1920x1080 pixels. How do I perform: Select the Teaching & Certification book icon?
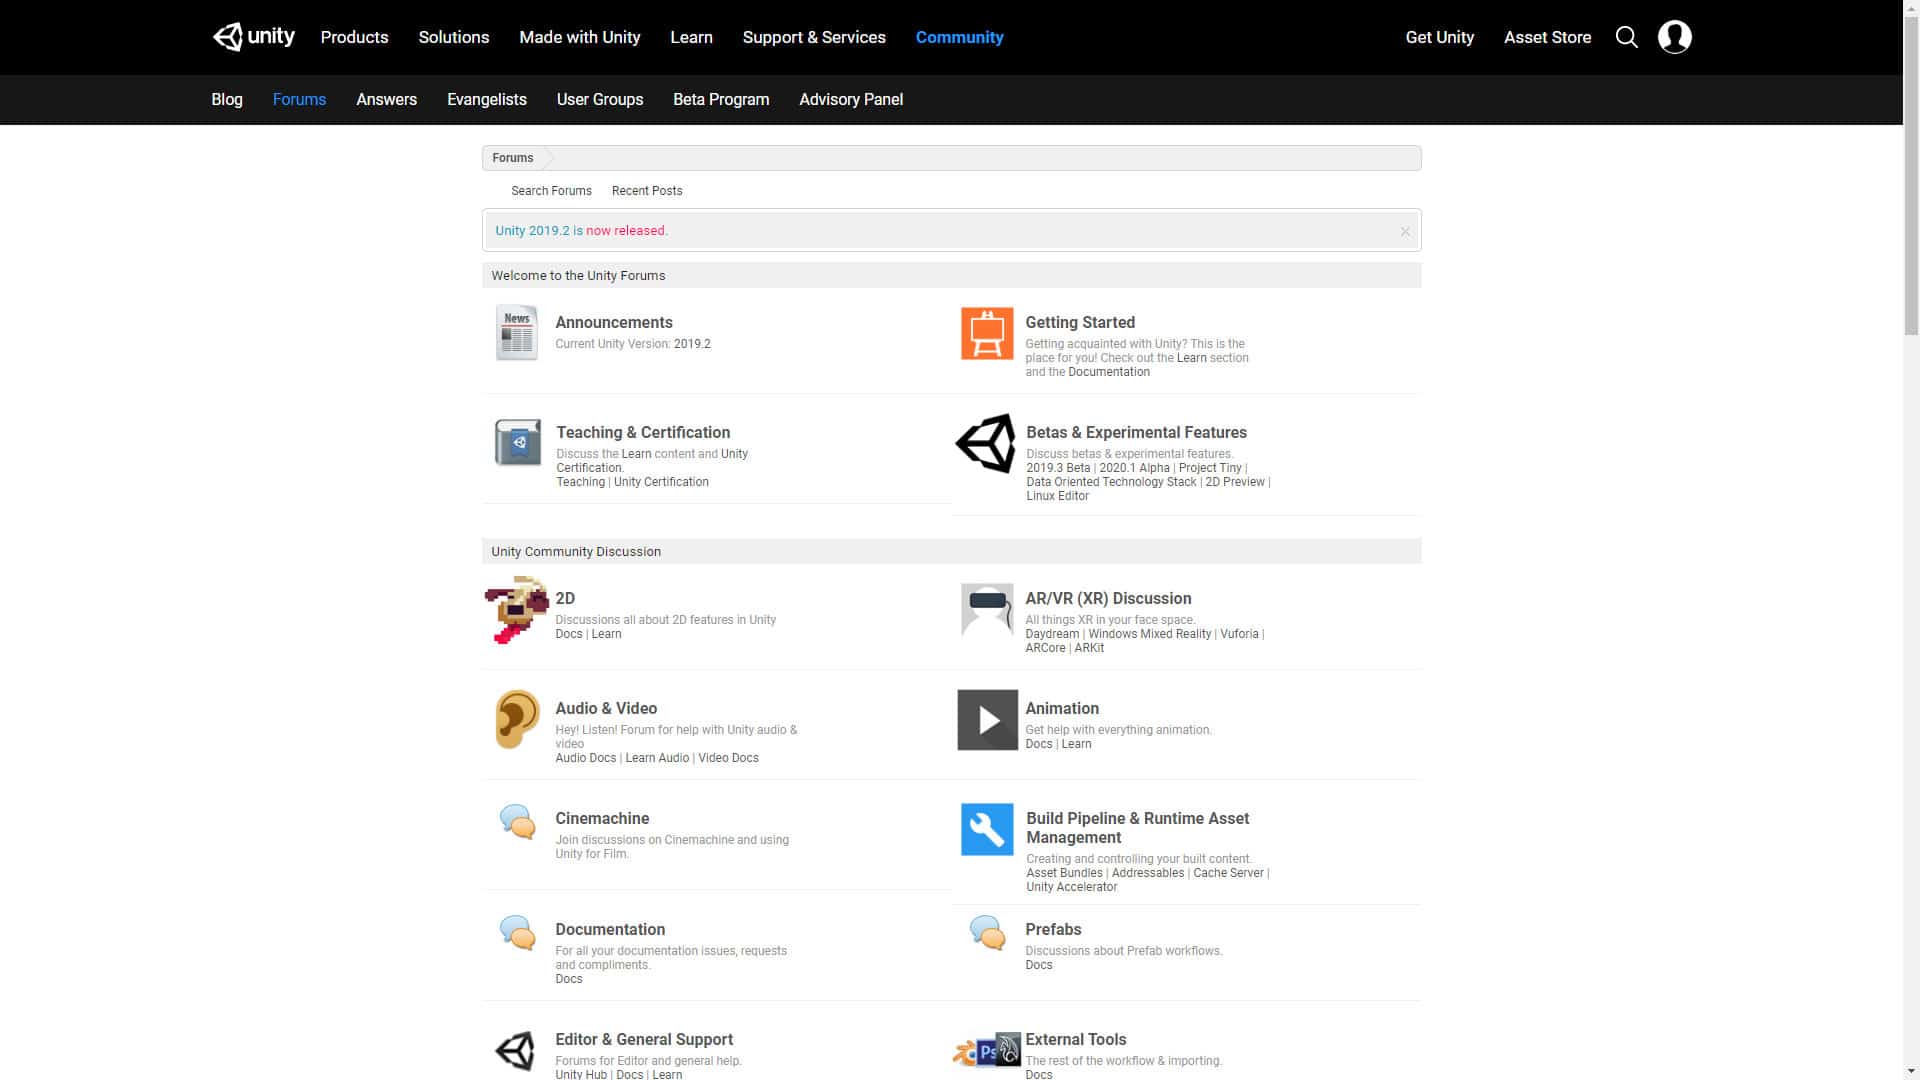(x=516, y=443)
